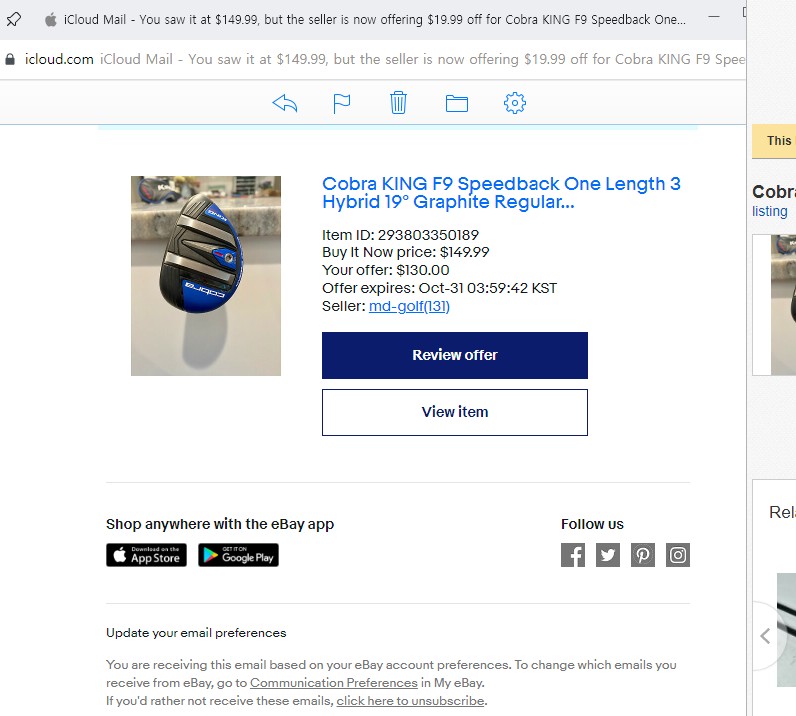This screenshot has width=796, height=716.
Task: Click the App Store download badge
Action: (146, 555)
